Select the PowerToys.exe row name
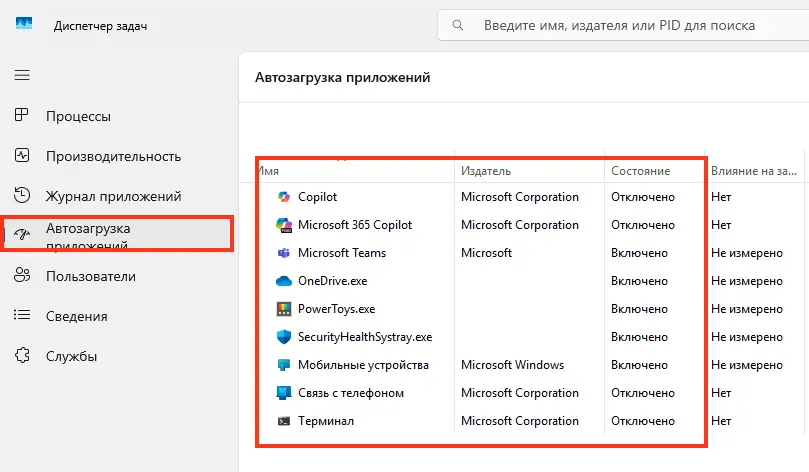Viewport: 809px width, 472px height. point(336,308)
